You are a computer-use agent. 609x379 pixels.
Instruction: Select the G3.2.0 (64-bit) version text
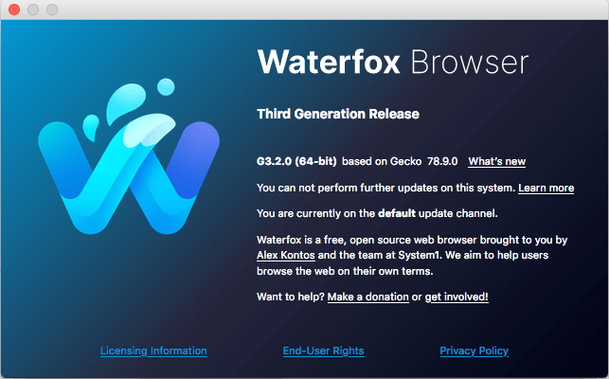(297, 161)
